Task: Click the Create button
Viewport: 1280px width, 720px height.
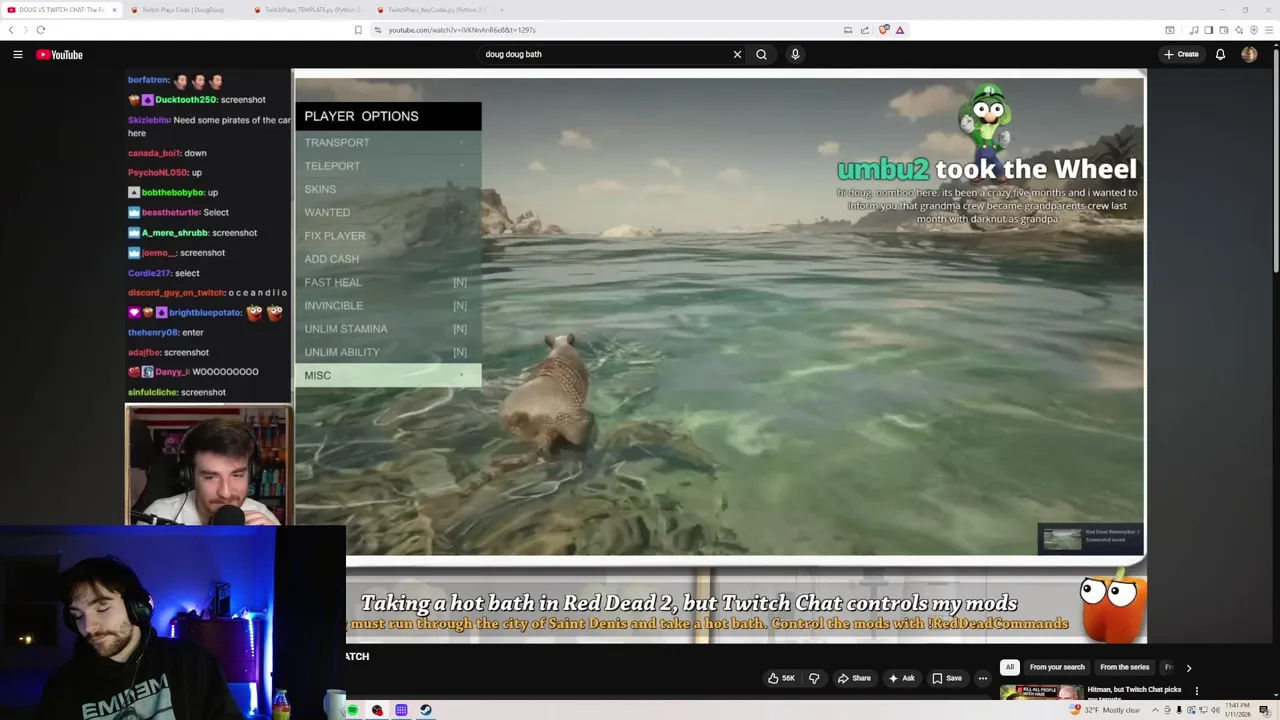Action: [1182, 55]
